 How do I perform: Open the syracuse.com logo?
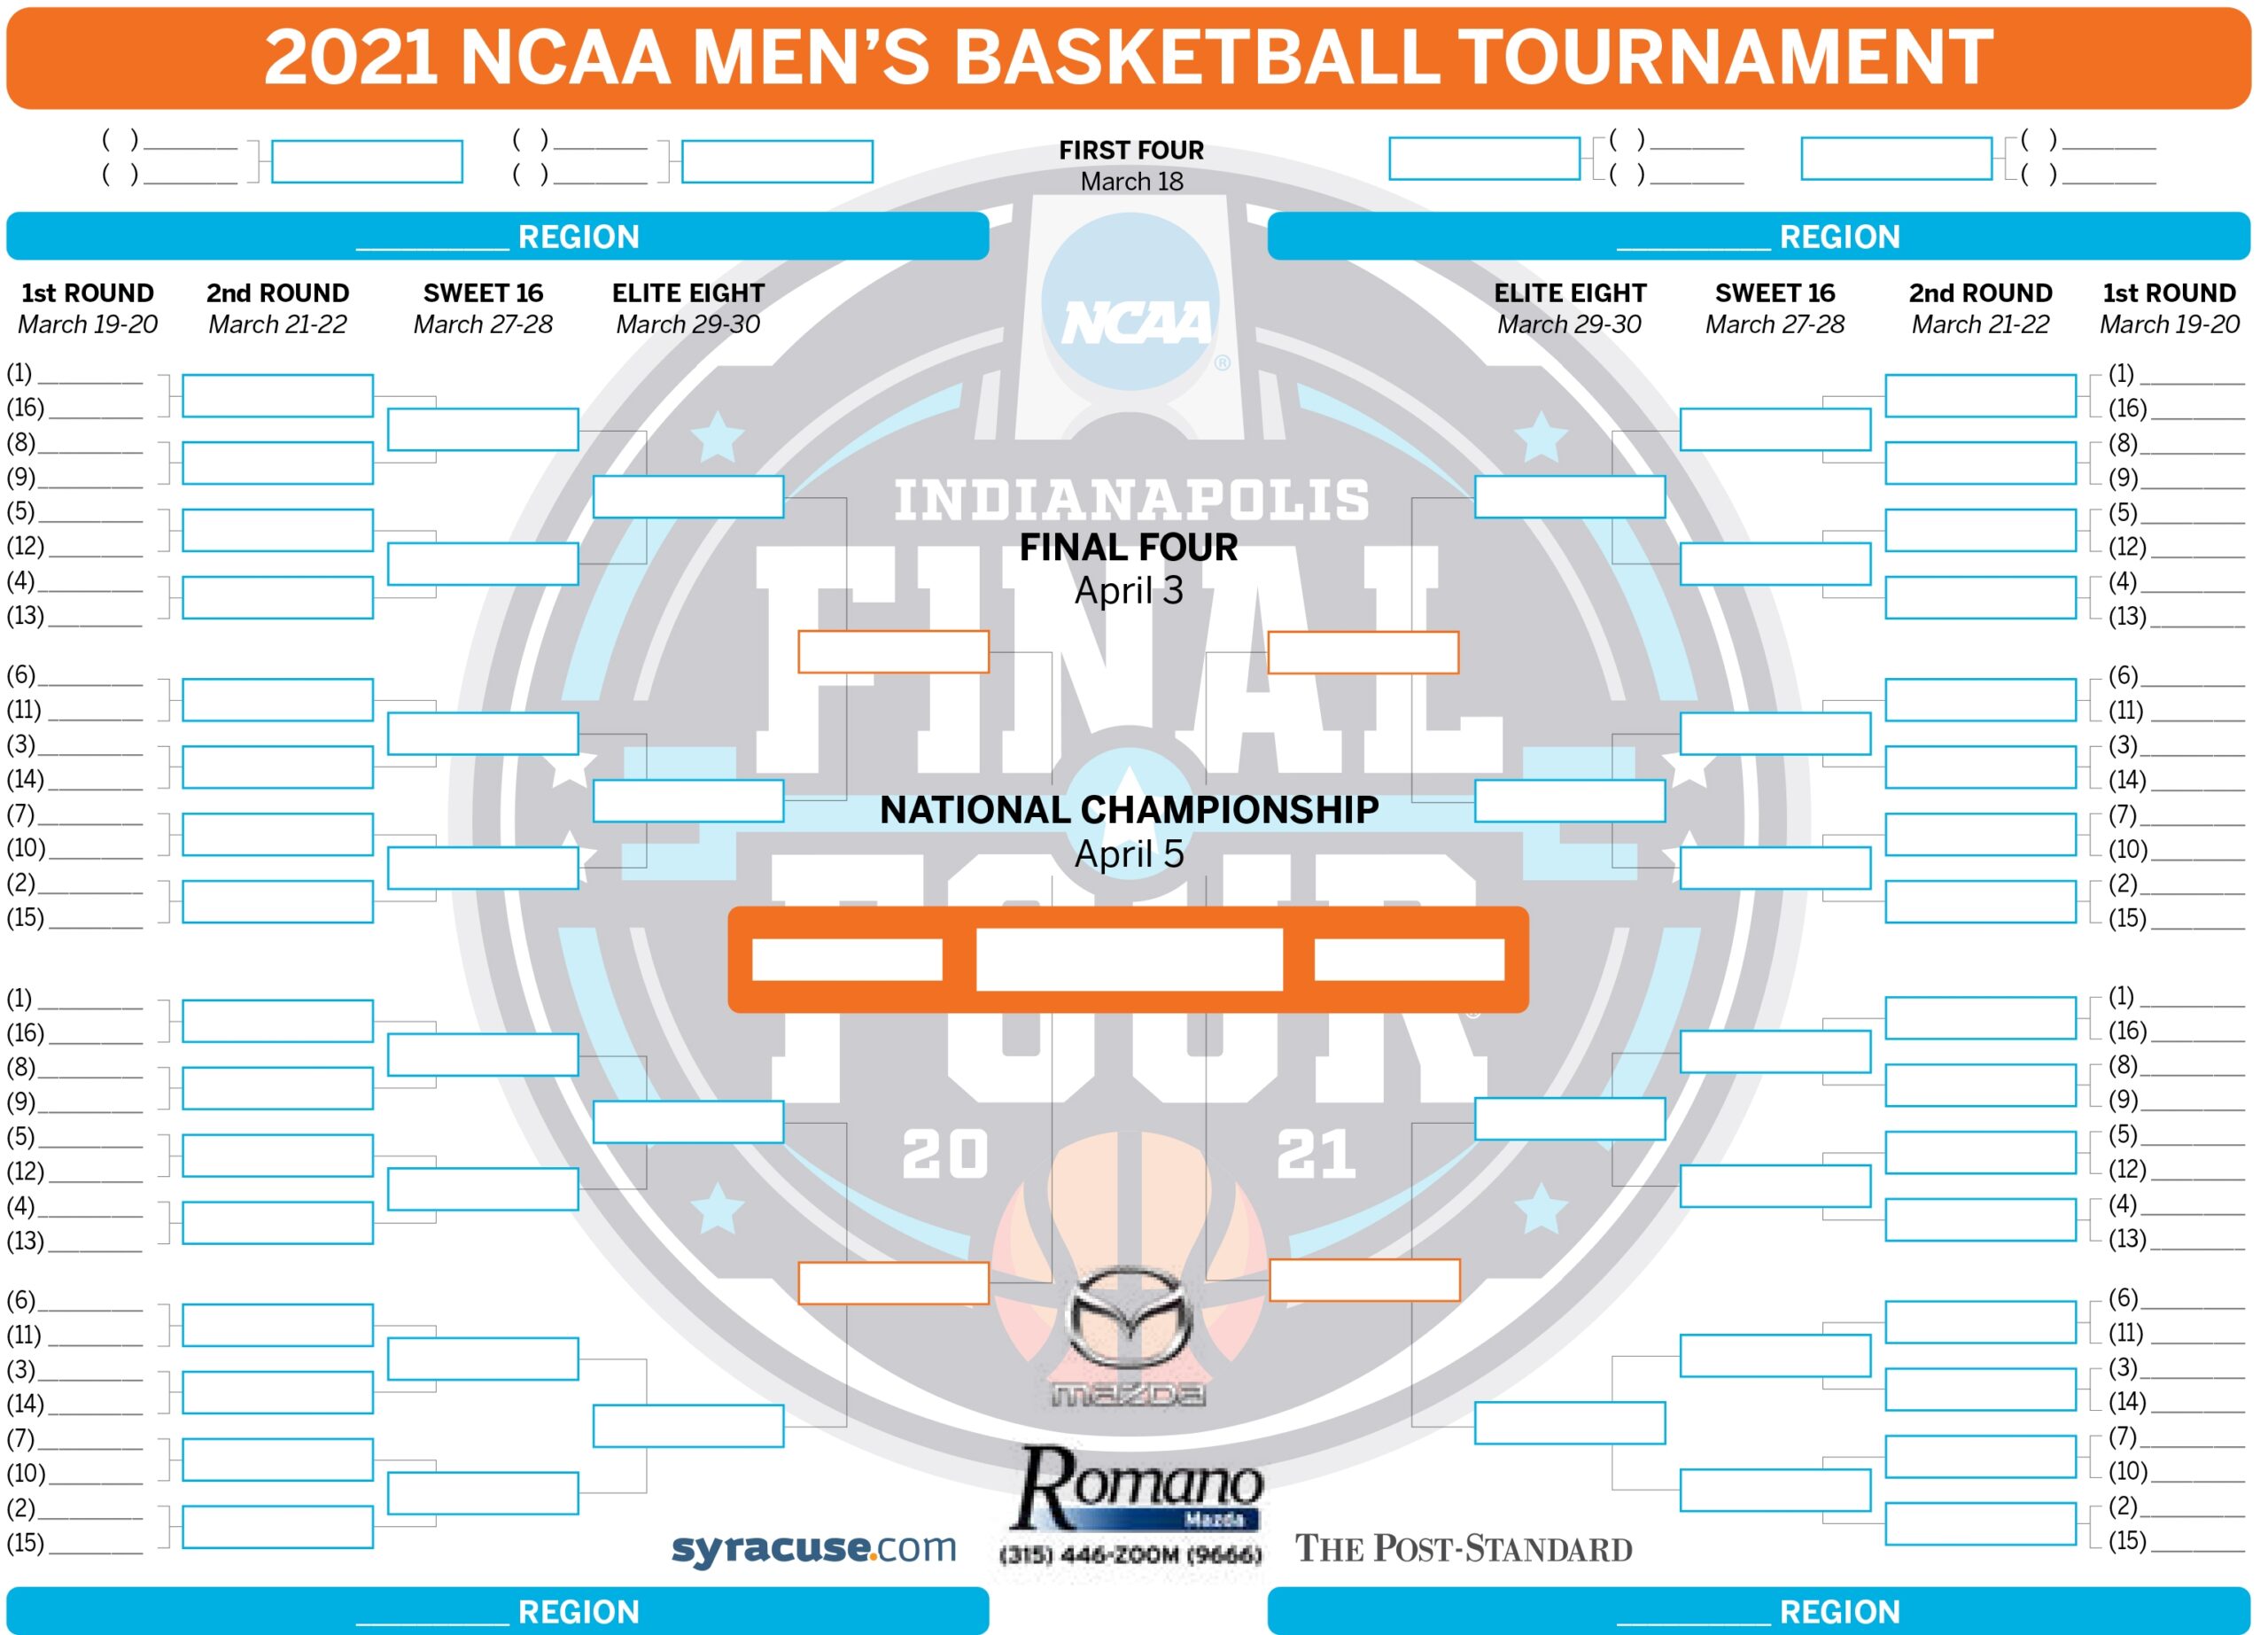813,1548
